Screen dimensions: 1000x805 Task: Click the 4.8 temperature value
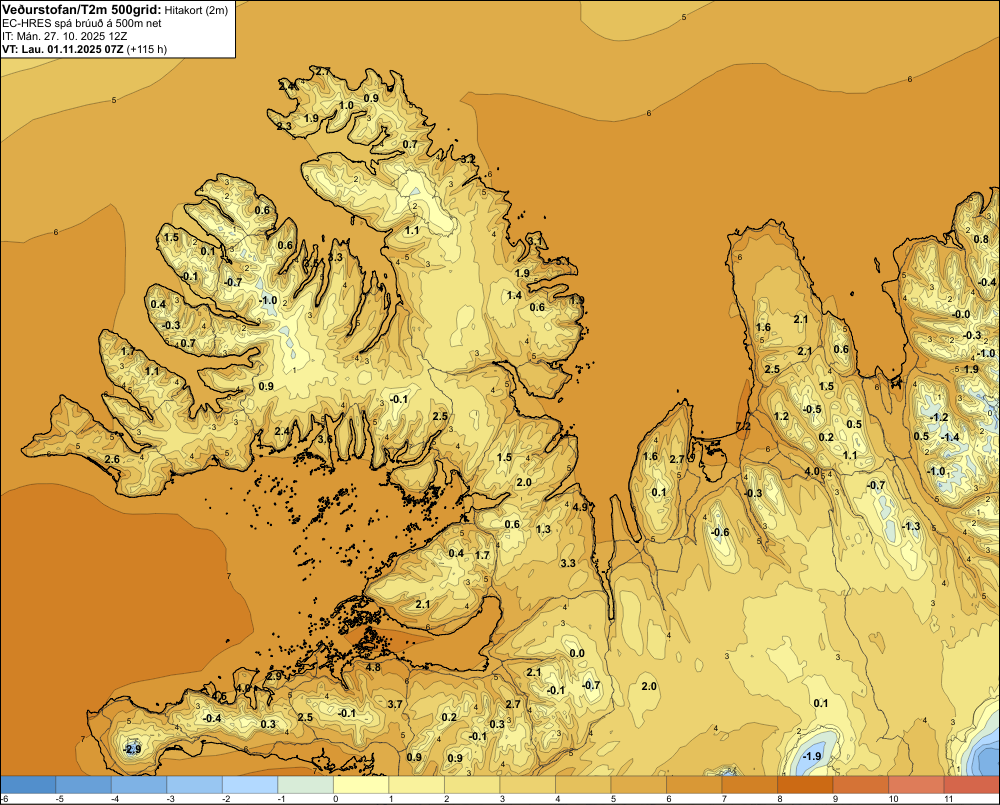pos(372,667)
